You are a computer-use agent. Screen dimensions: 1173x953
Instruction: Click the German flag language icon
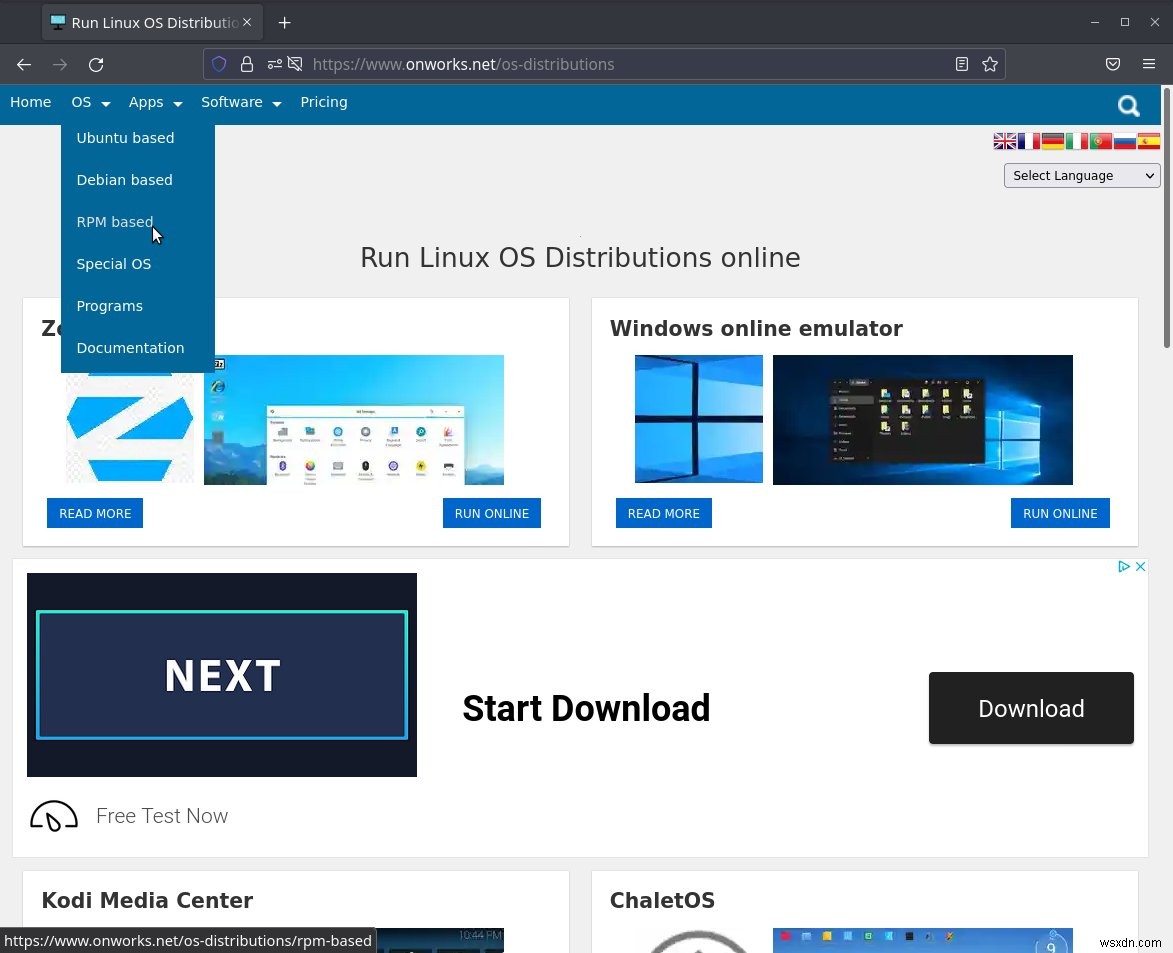point(1053,141)
